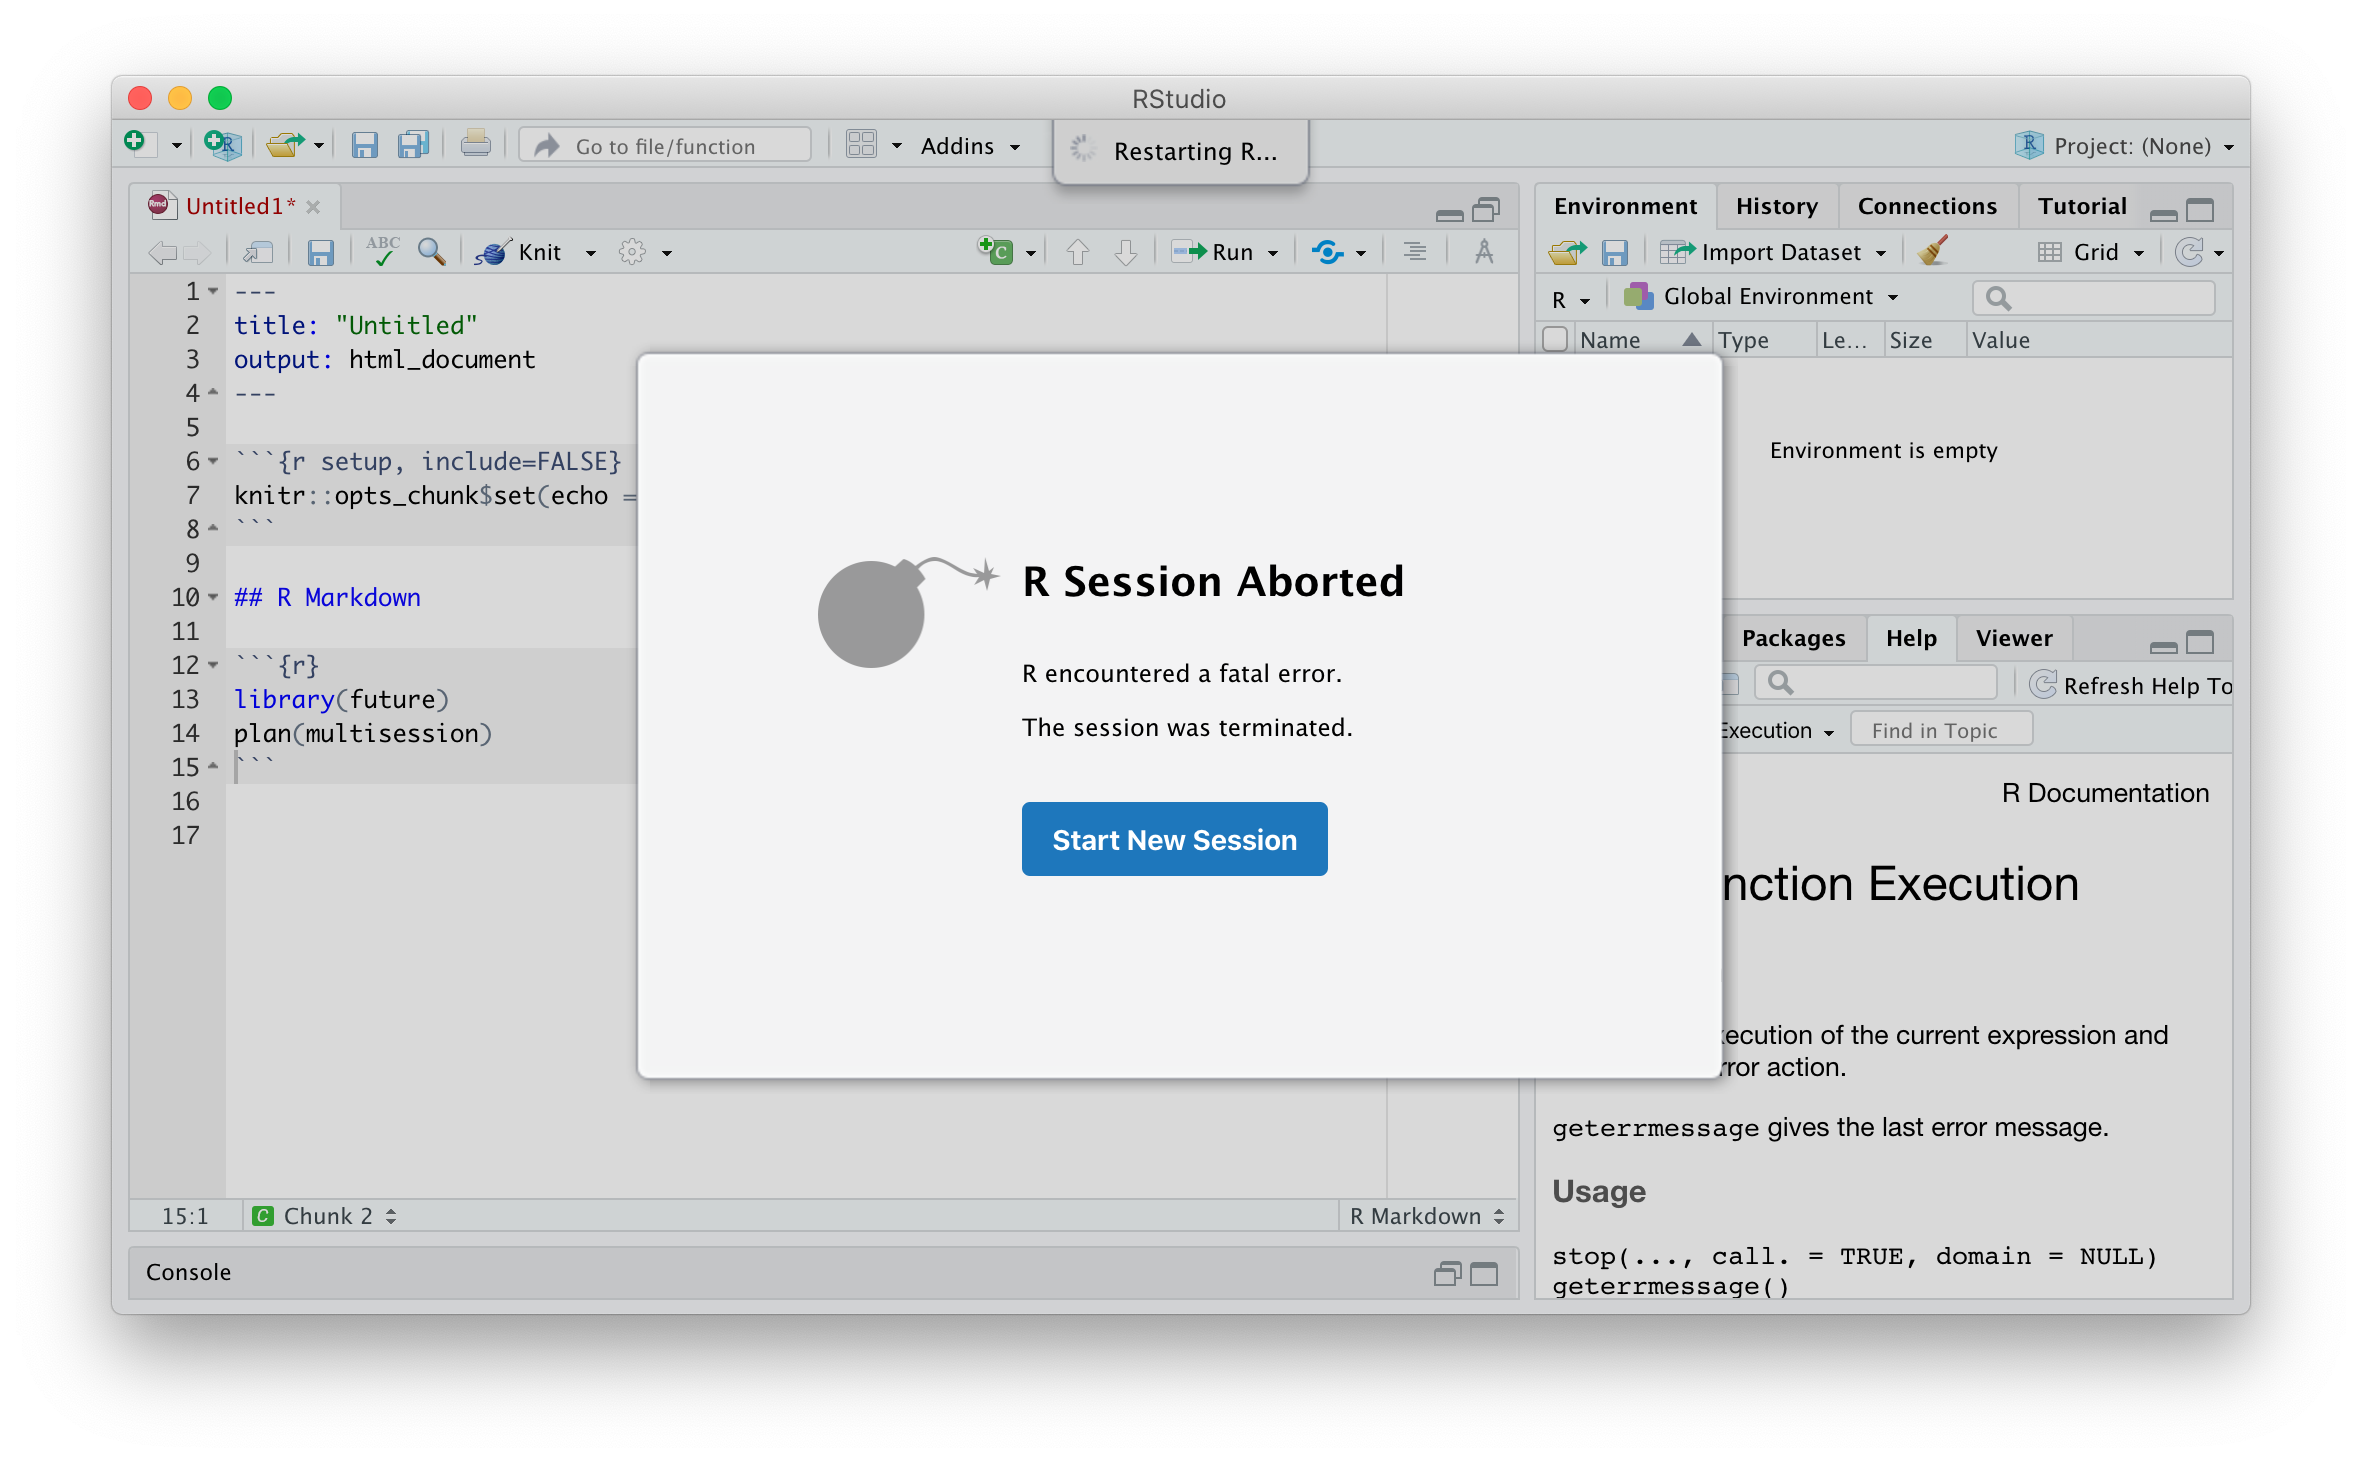Open Find/Replace with the magnifier icon
This screenshot has height=1462, width=2362.
(x=431, y=252)
